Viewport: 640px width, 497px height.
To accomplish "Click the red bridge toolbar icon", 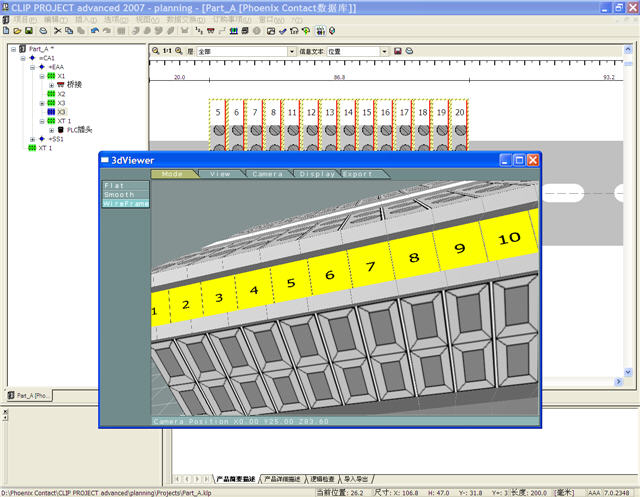I will coord(211,31).
